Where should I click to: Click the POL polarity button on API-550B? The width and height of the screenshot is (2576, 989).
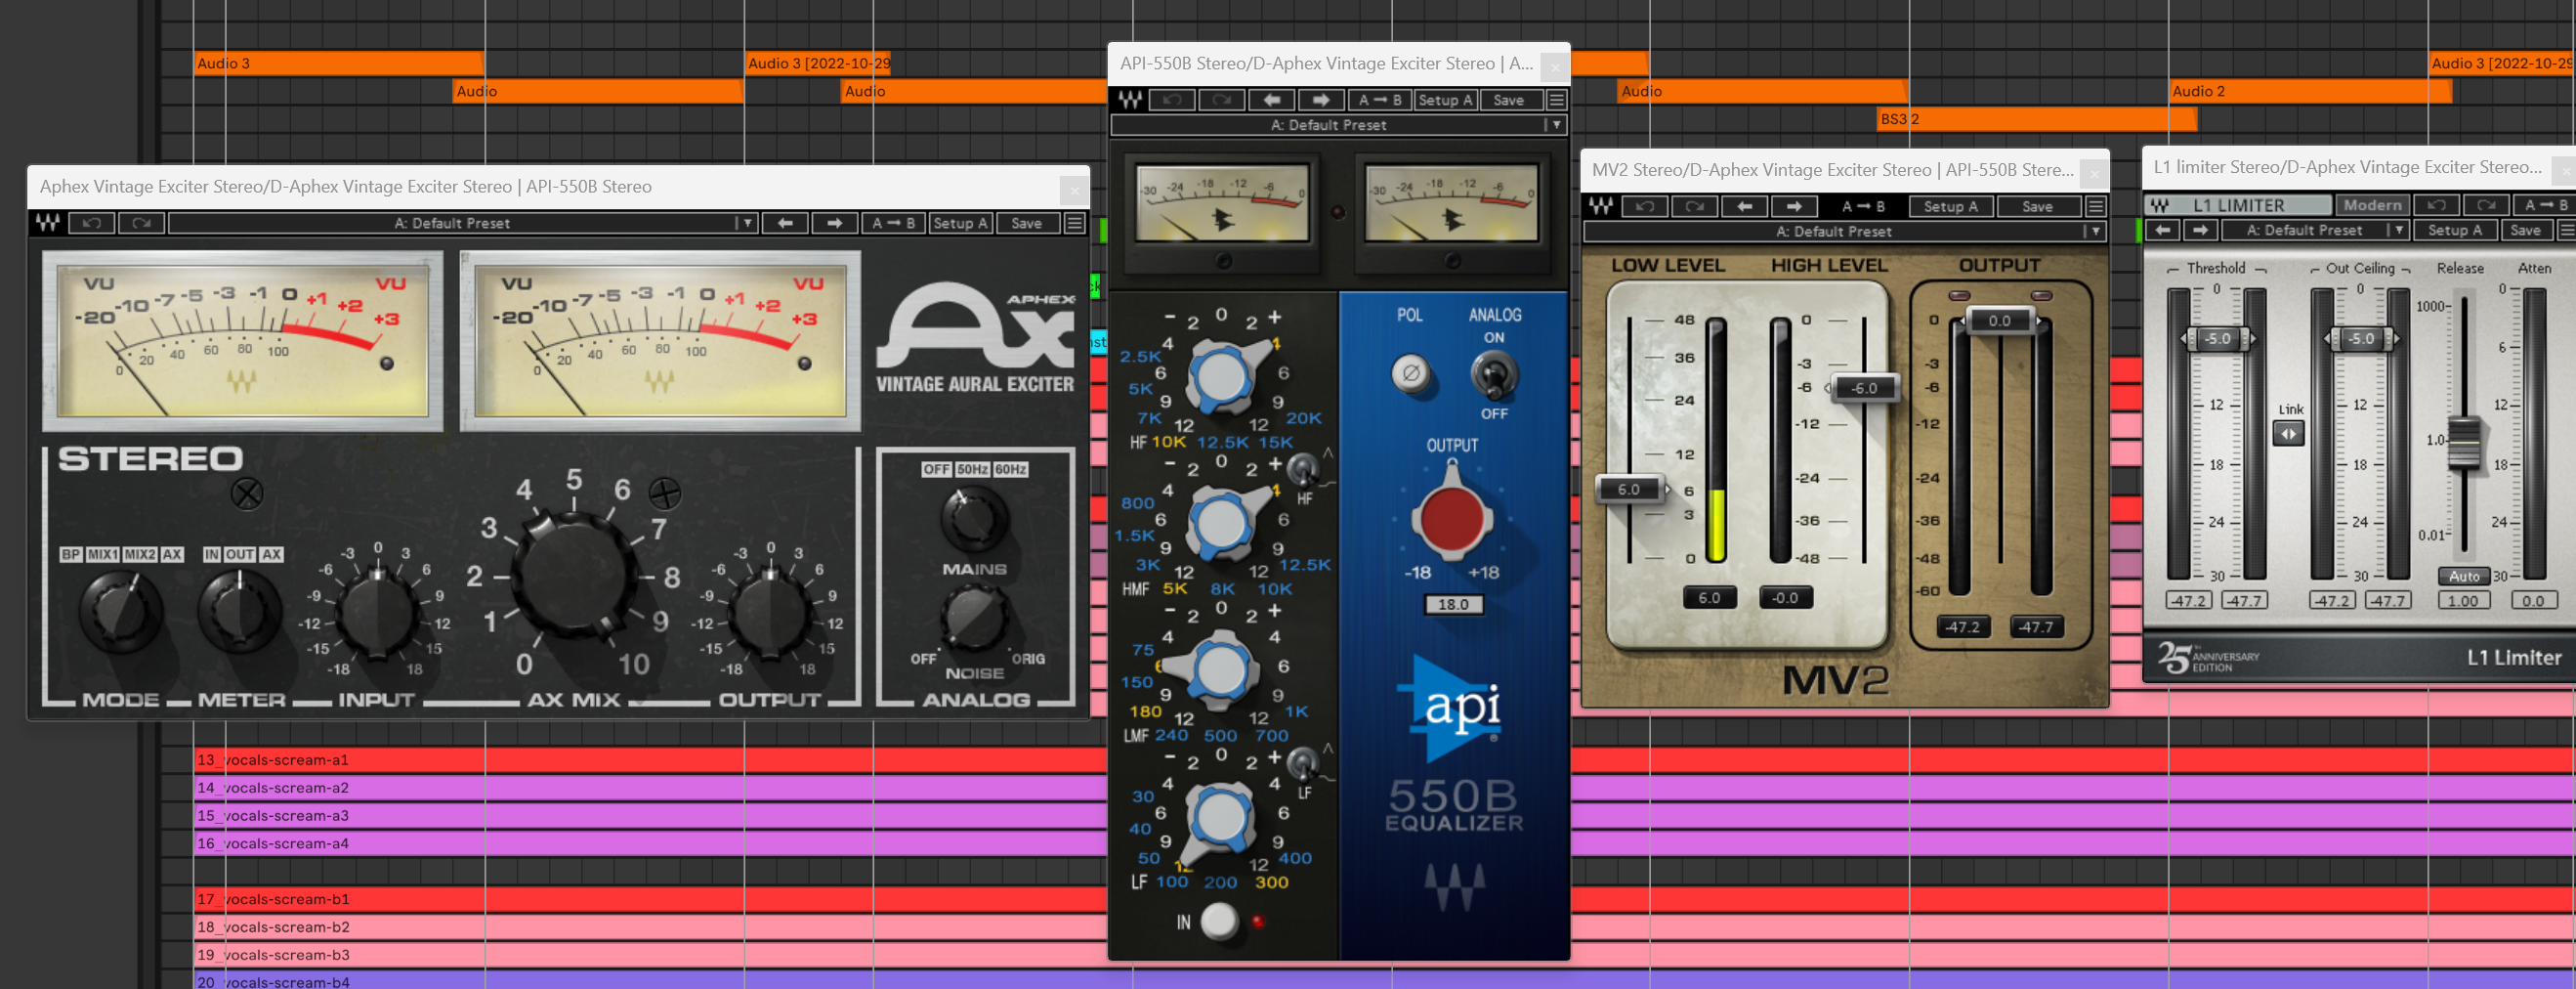1411,374
